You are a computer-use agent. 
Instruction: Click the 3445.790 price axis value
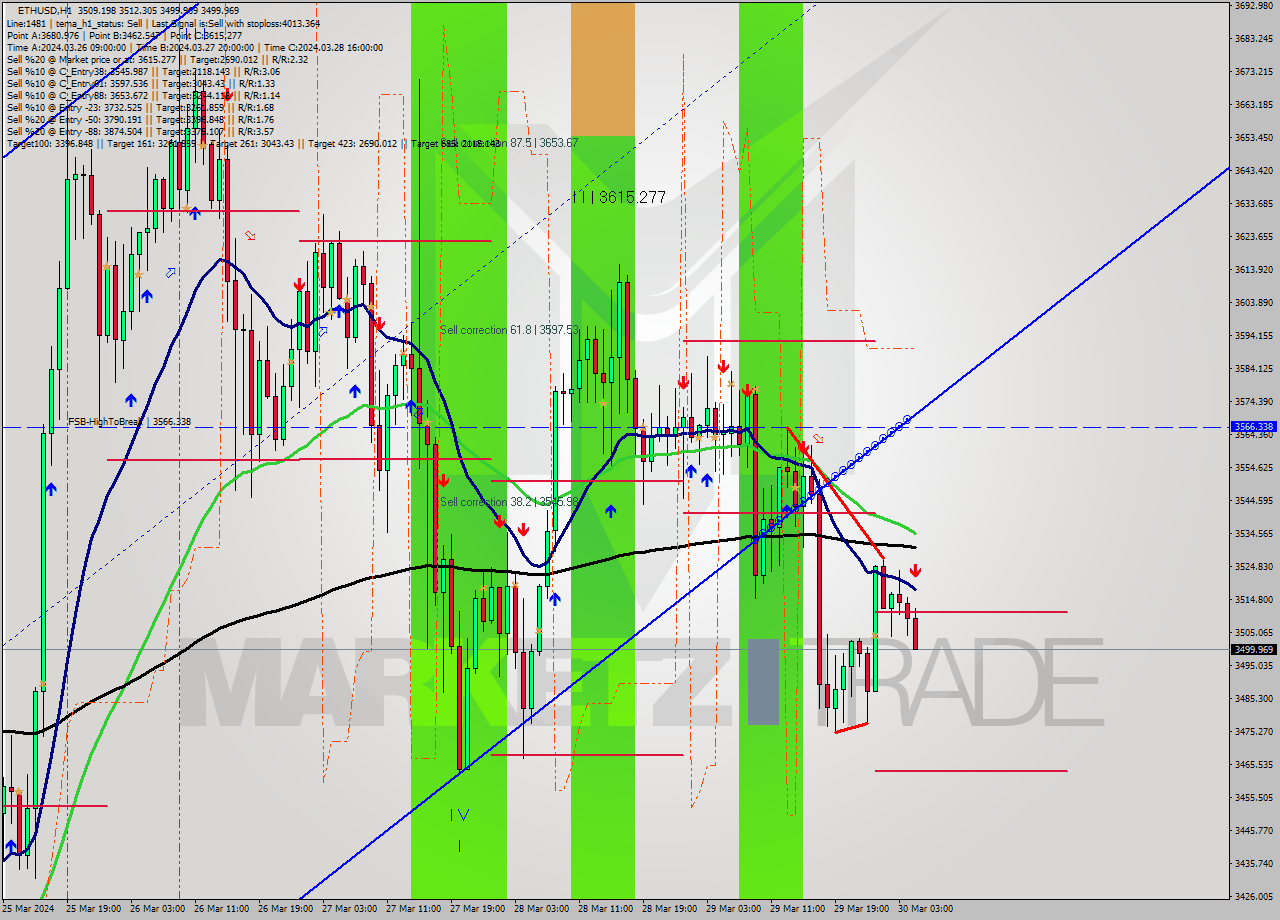tap(1254, 831)
